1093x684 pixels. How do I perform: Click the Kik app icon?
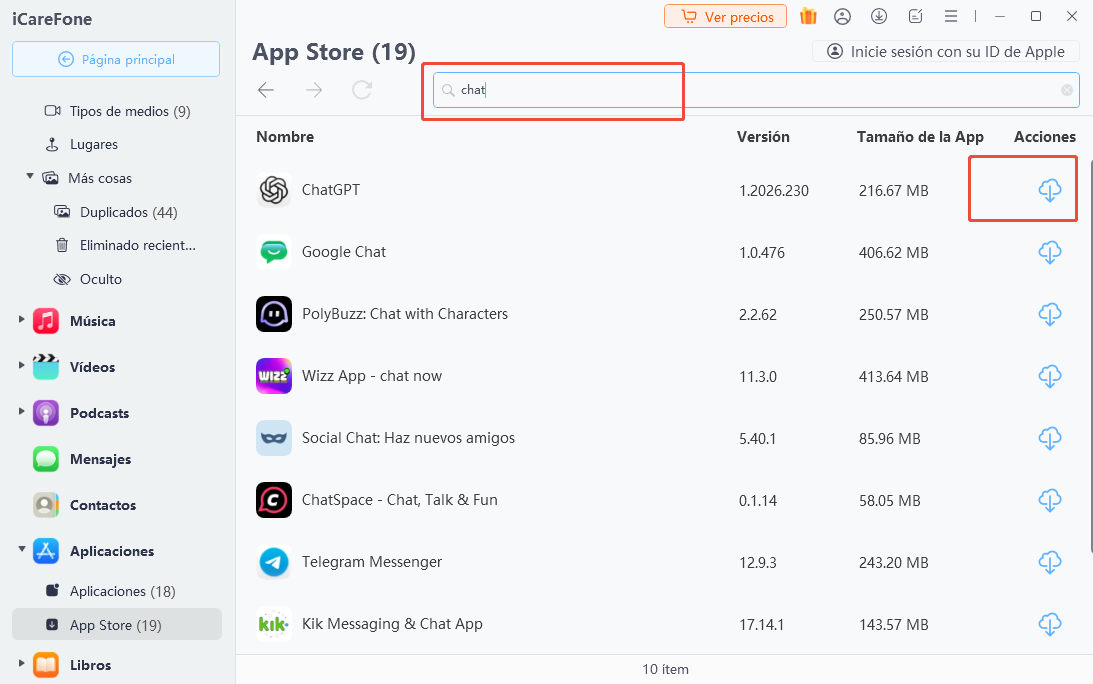274,624
